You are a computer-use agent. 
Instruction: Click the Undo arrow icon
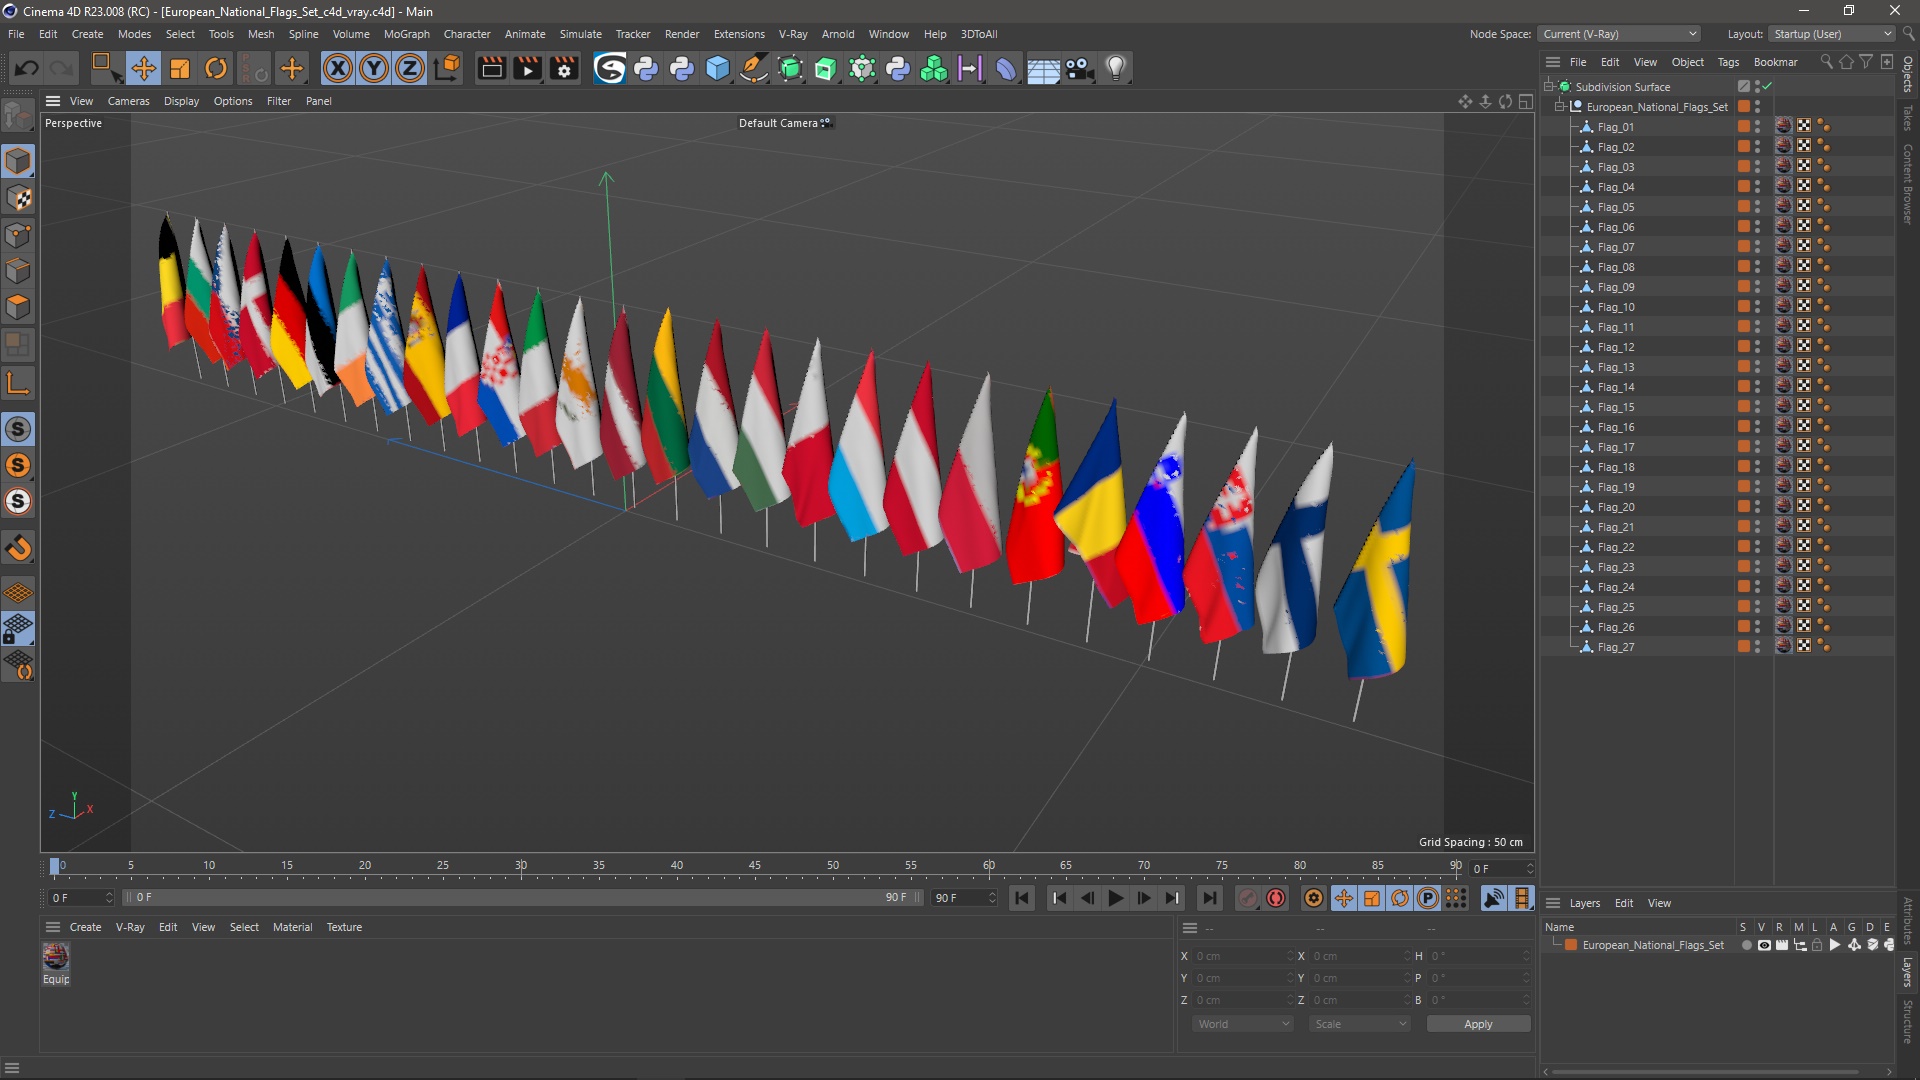point(27,68)
